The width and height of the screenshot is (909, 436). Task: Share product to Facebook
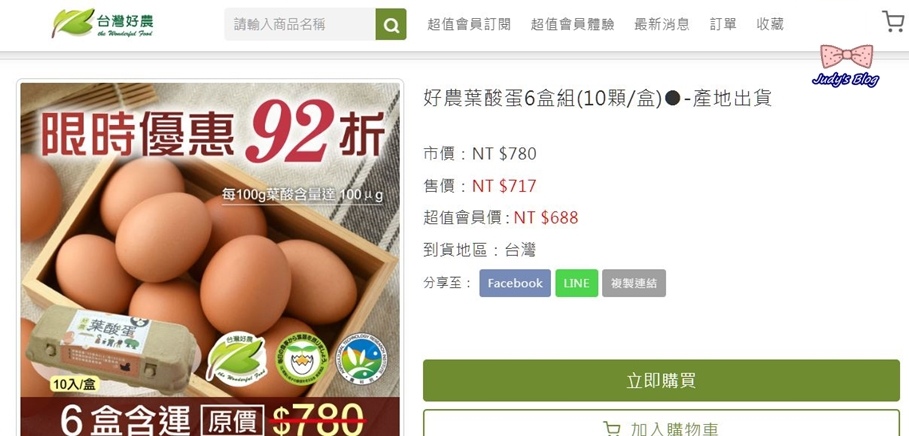[515, 283]
